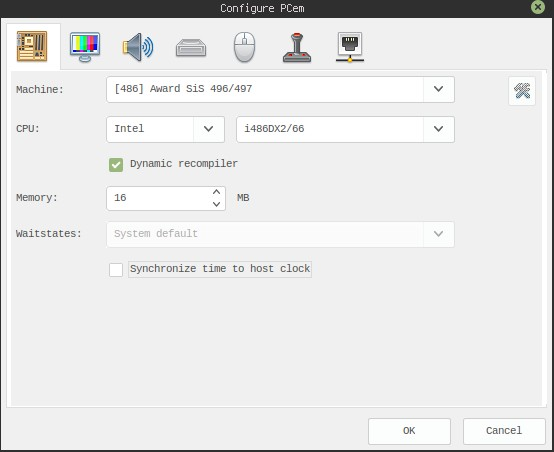This screenshot has width=554, height=452.
Task: Open the CPU model i486DX2/66 dropdown
Action: 438,129
